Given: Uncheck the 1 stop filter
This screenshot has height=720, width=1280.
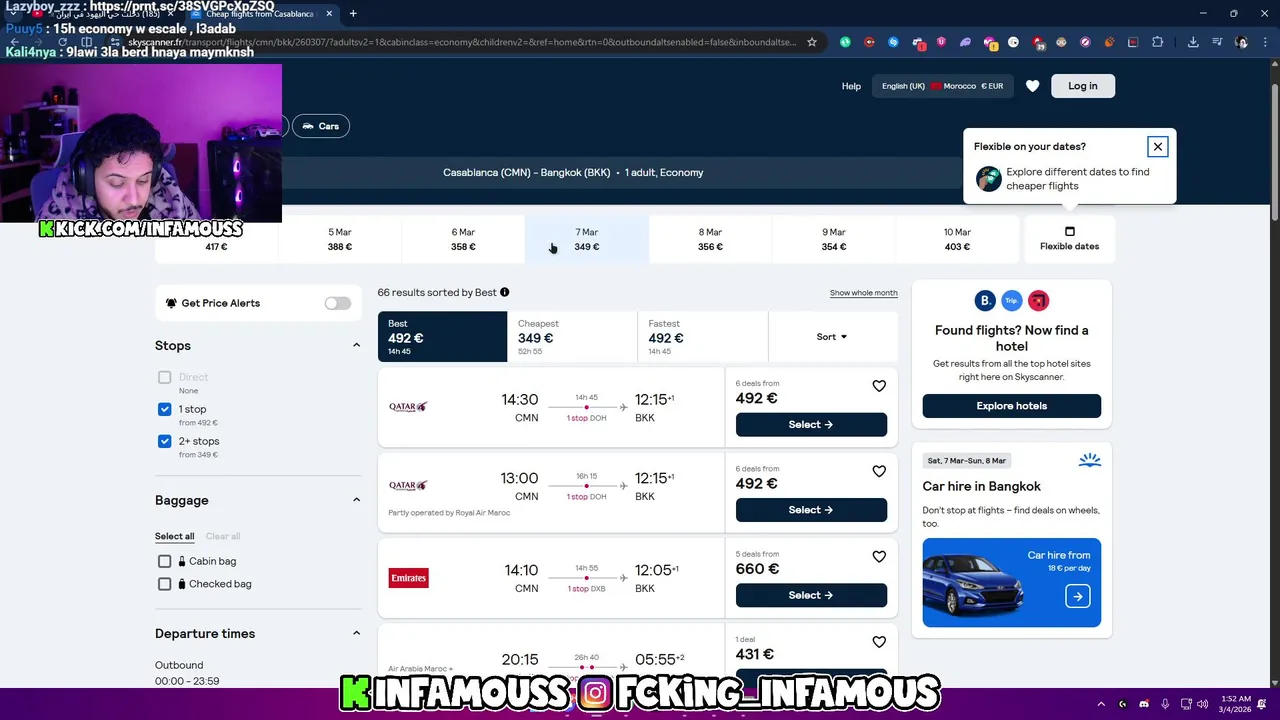Looking at the screenshot, I should pyautogui.click(x=164, y=409).
